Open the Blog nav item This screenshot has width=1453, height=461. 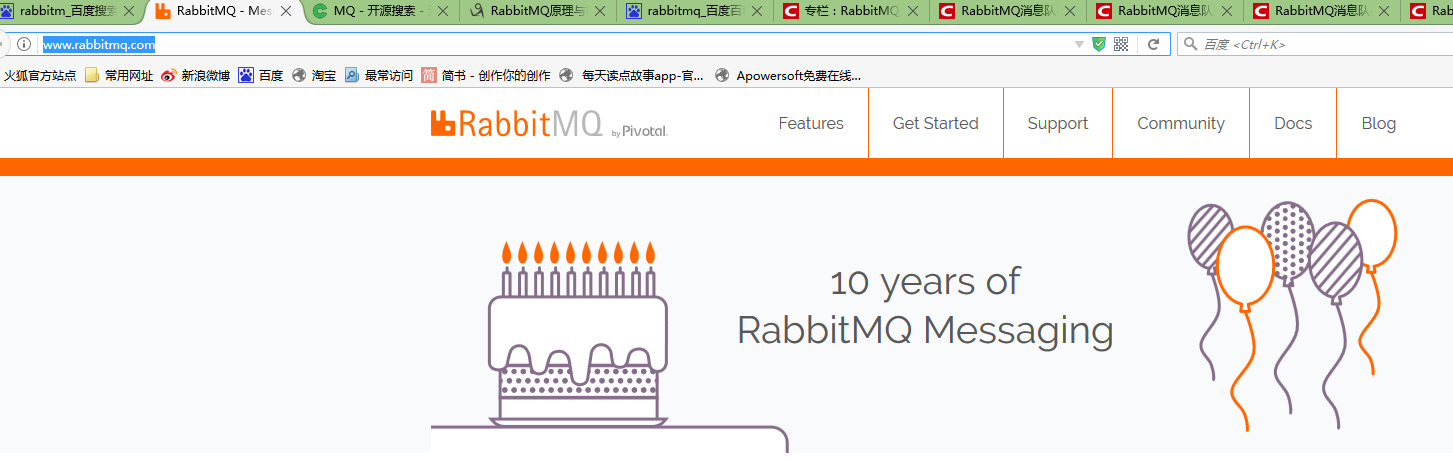point(1379,123)
